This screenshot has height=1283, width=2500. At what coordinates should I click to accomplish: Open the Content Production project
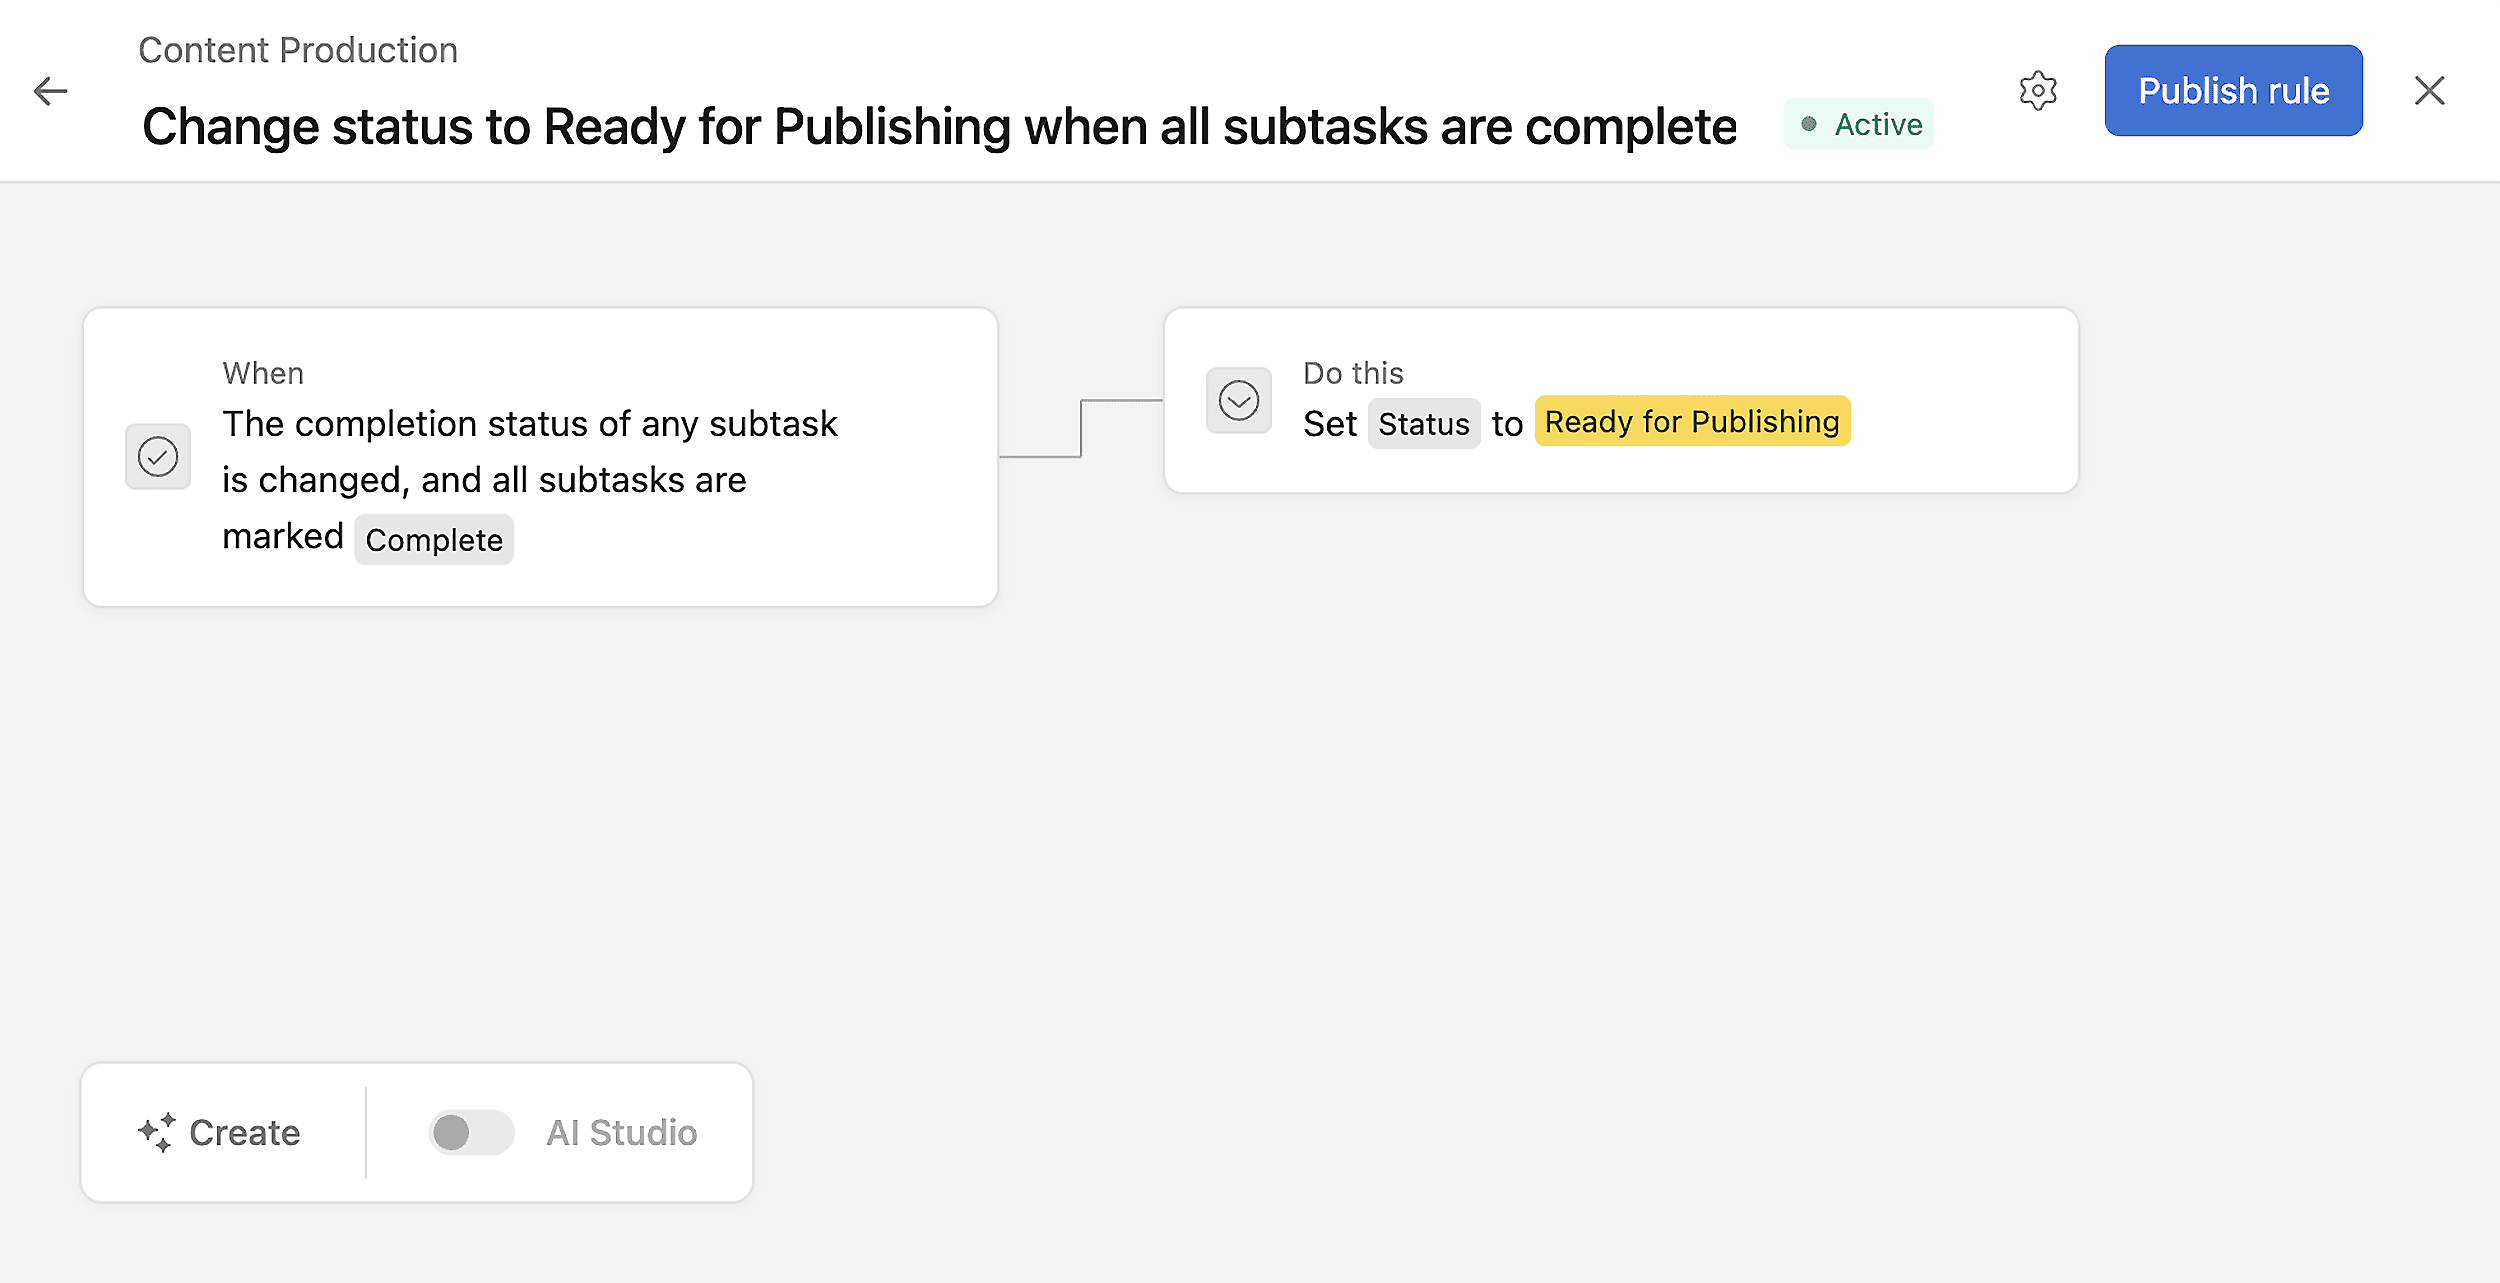coord(297,49)
